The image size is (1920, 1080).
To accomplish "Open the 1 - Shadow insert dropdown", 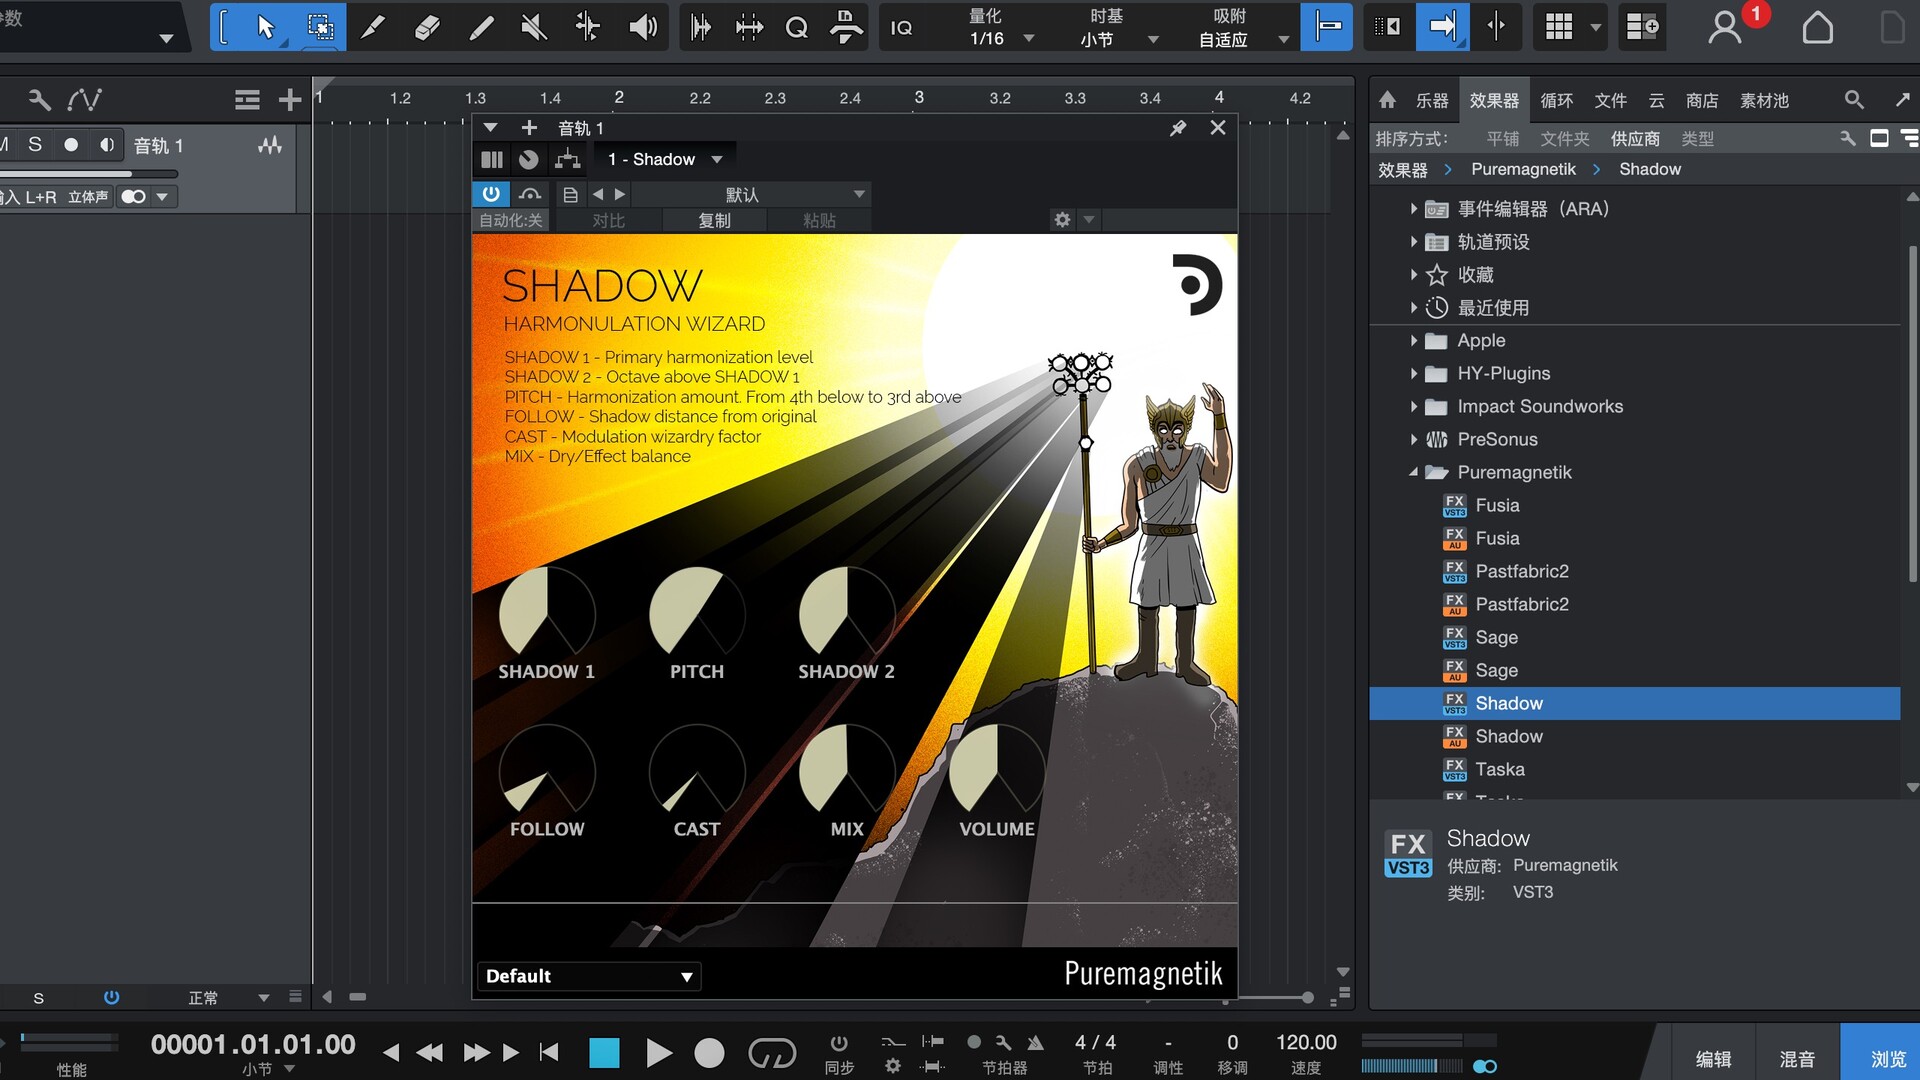I will (x=666, y=159).
